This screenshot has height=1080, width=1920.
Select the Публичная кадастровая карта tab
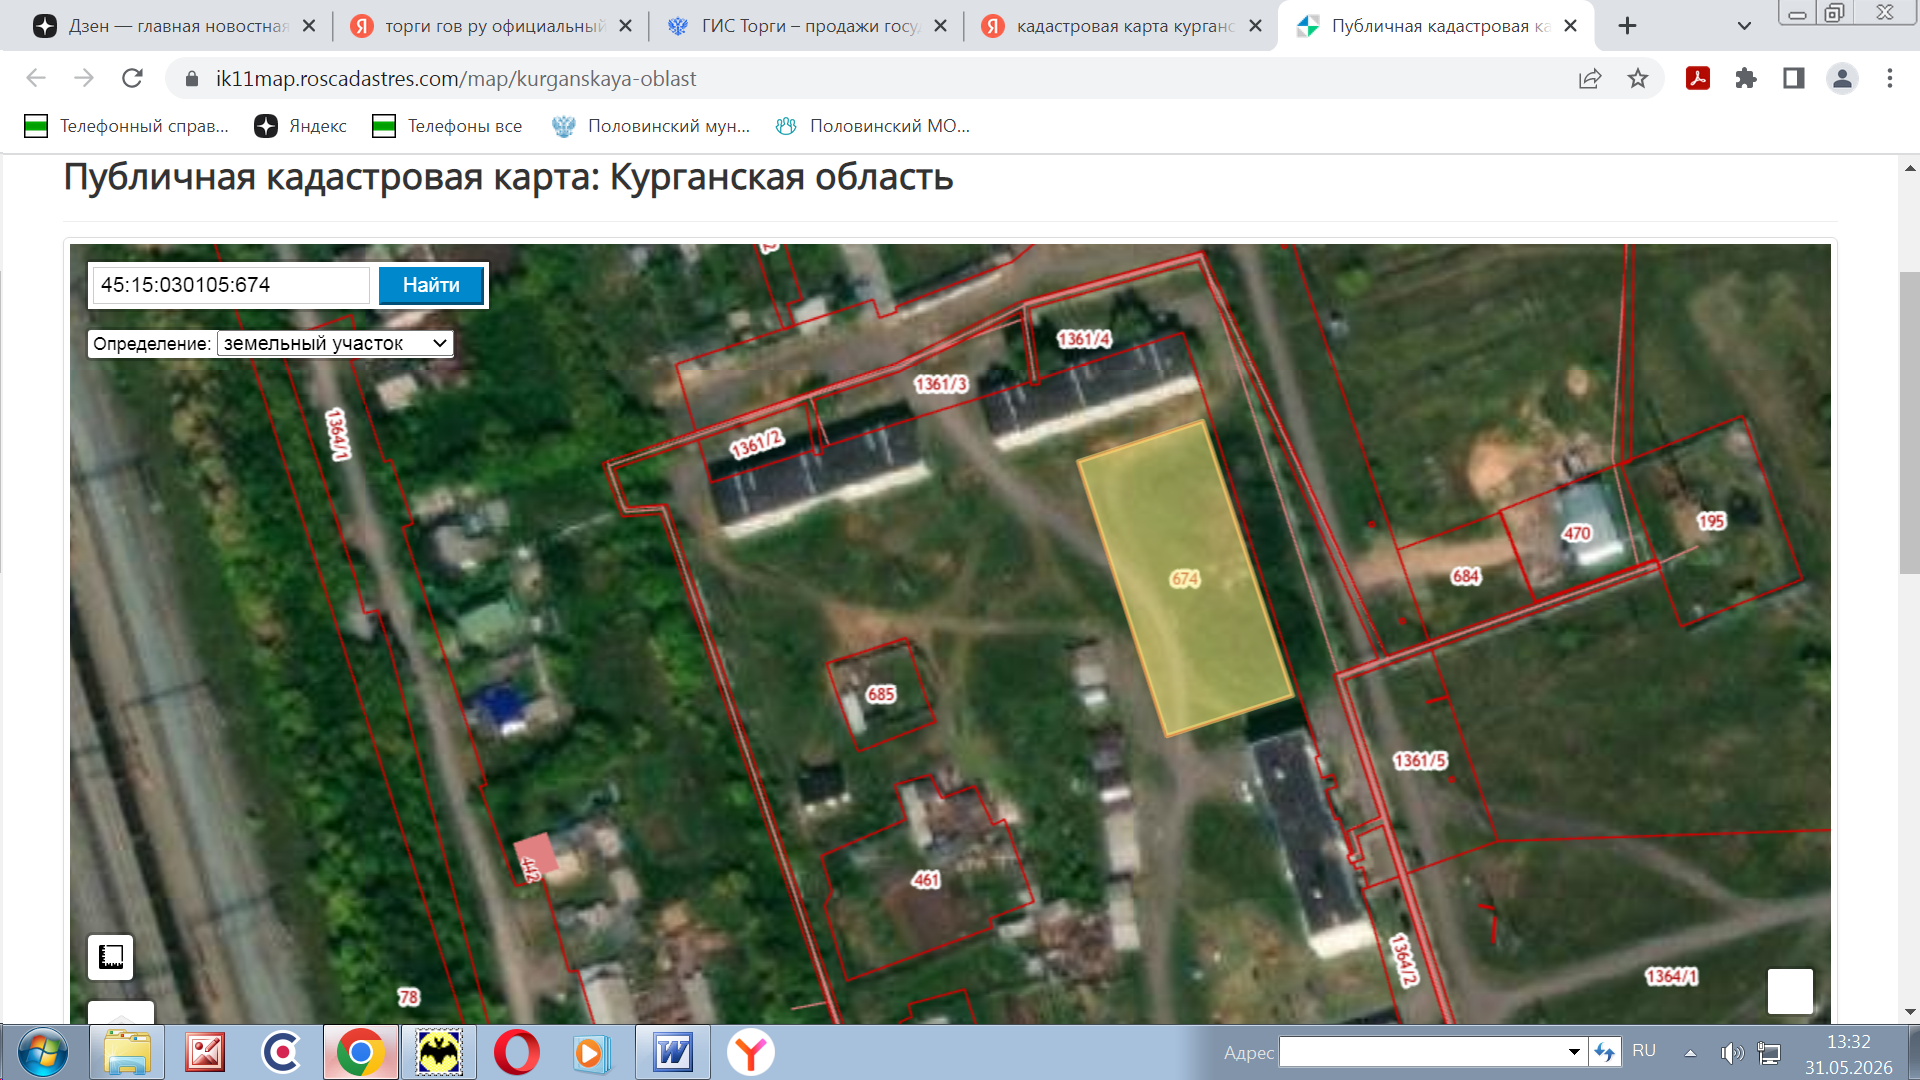point(1425,26)
